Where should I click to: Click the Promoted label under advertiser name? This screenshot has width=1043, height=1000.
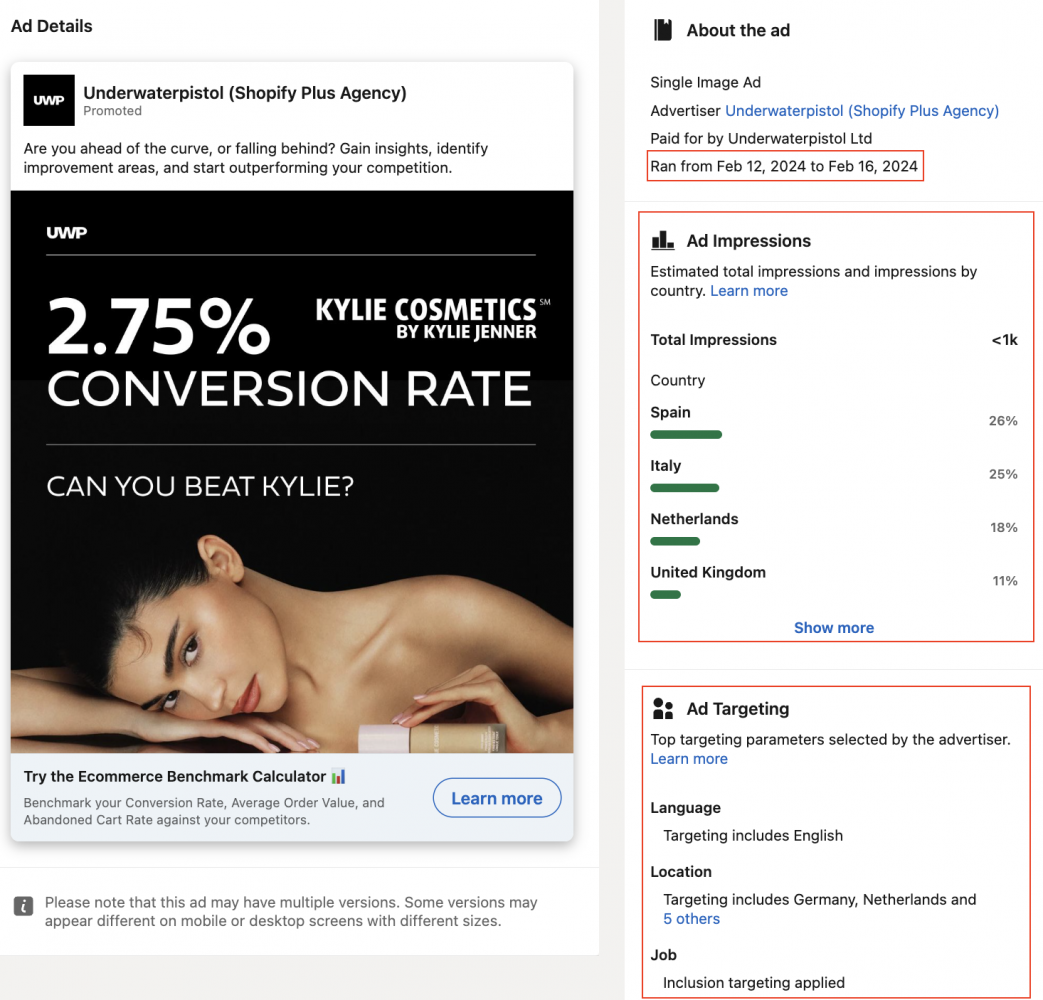point(112,111)
